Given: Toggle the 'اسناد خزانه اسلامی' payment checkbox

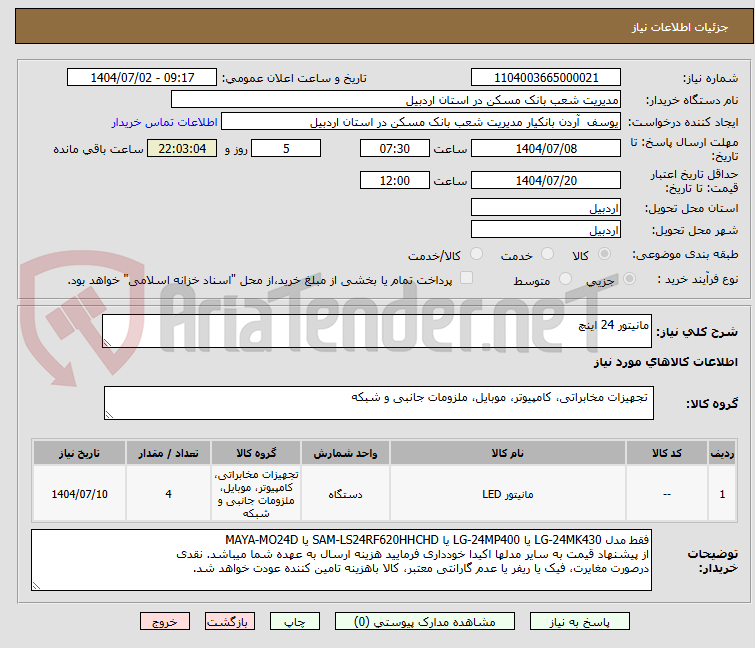Looking at the screenshot, I should (466, 278).
